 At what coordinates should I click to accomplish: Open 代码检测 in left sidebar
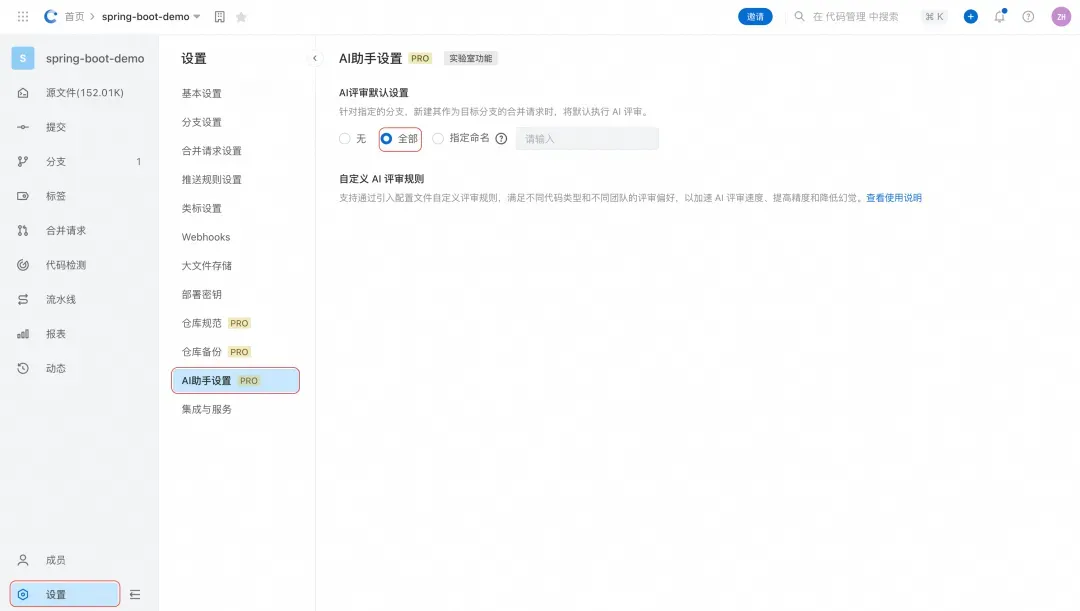tap(66, 265)
